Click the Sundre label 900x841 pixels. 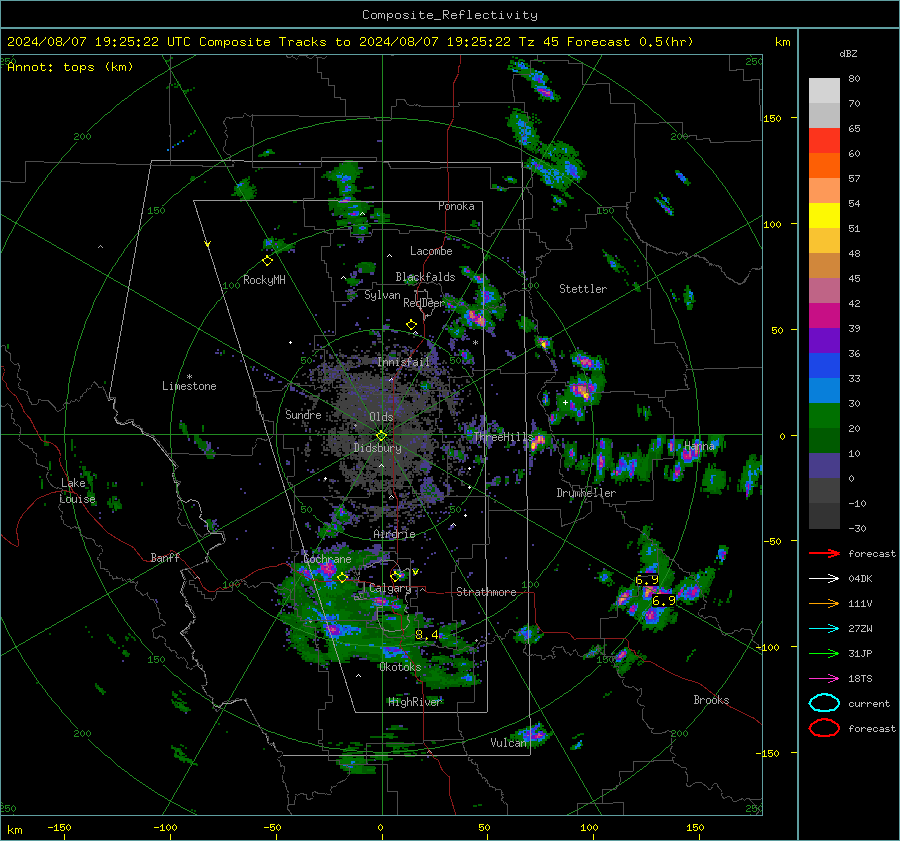(303, 414)
